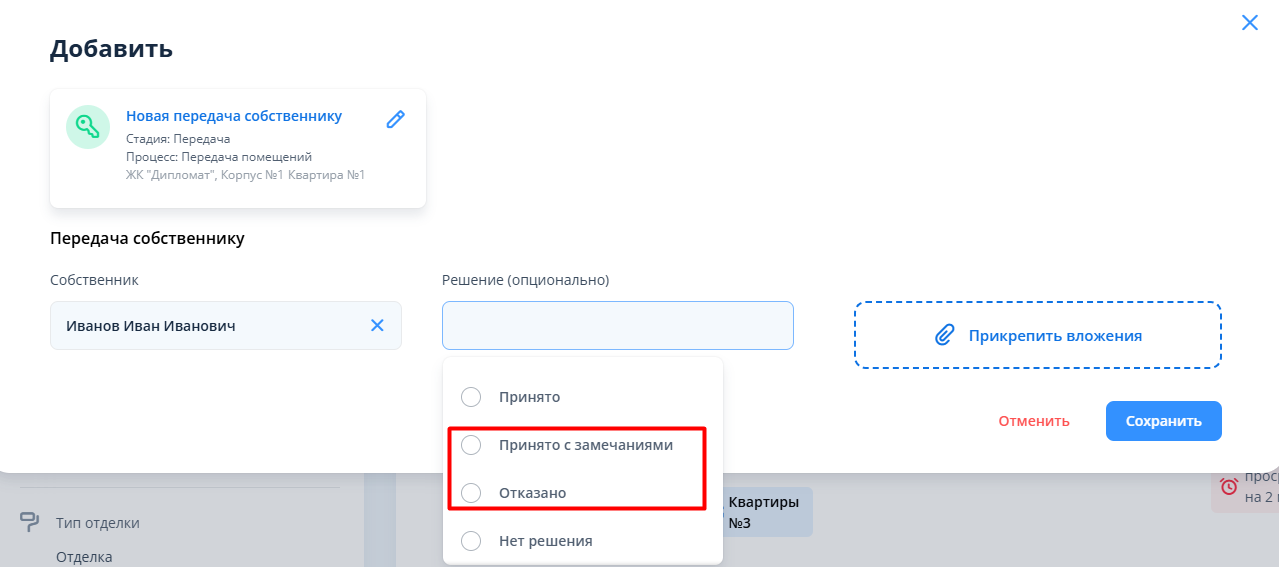Click the Квартиры №3 chip
The image size is (1279, 567).
764,512
